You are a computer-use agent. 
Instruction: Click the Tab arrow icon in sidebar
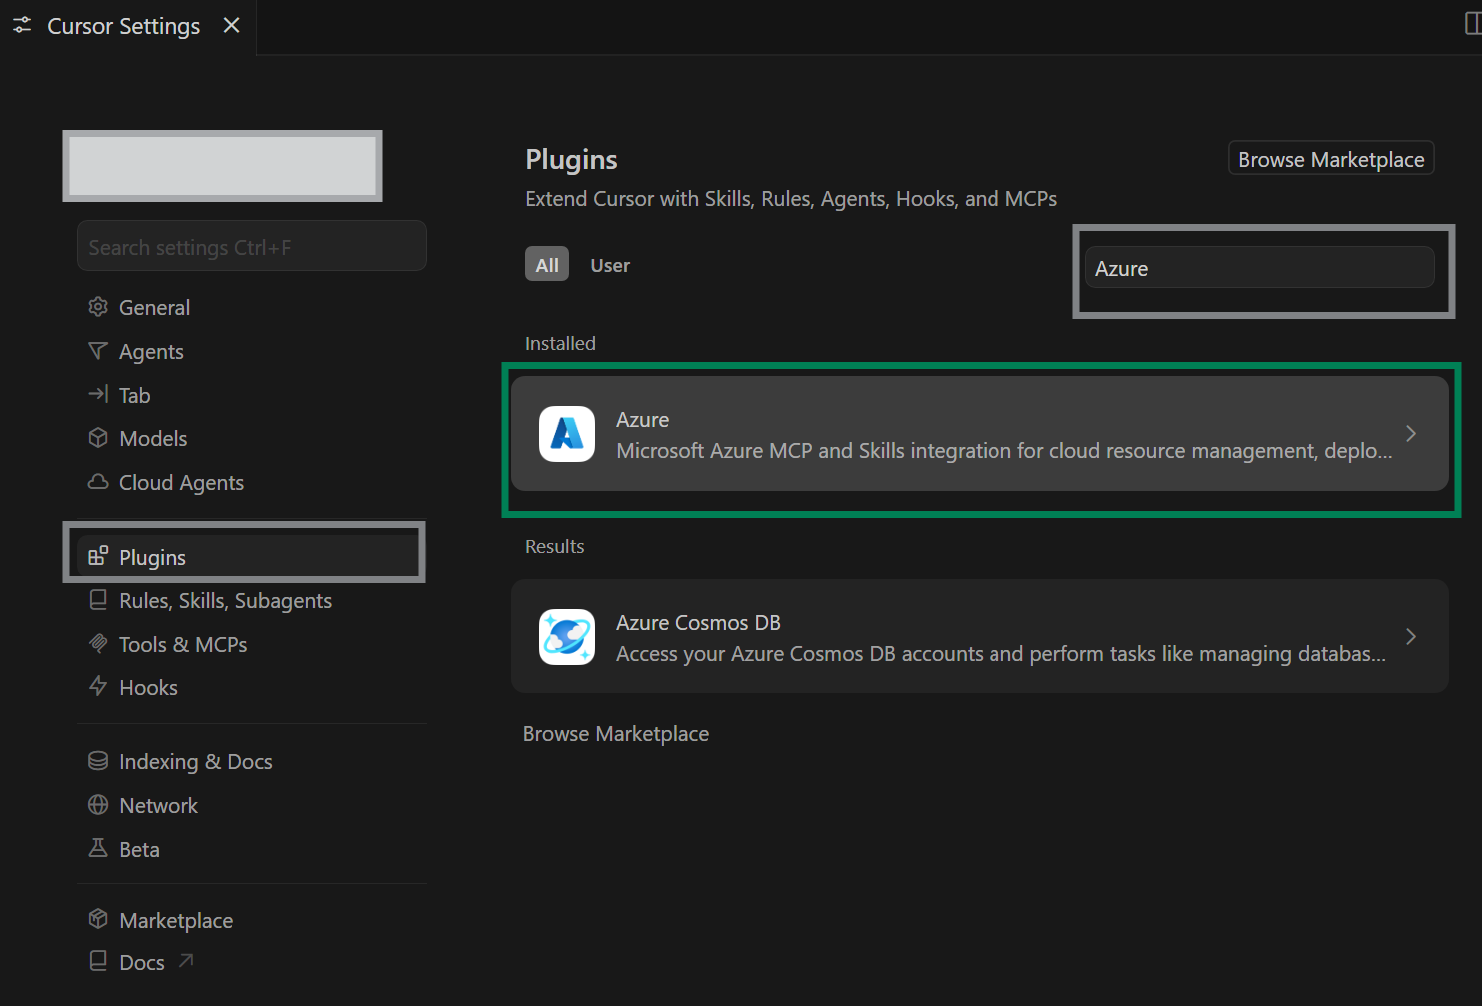98,394
